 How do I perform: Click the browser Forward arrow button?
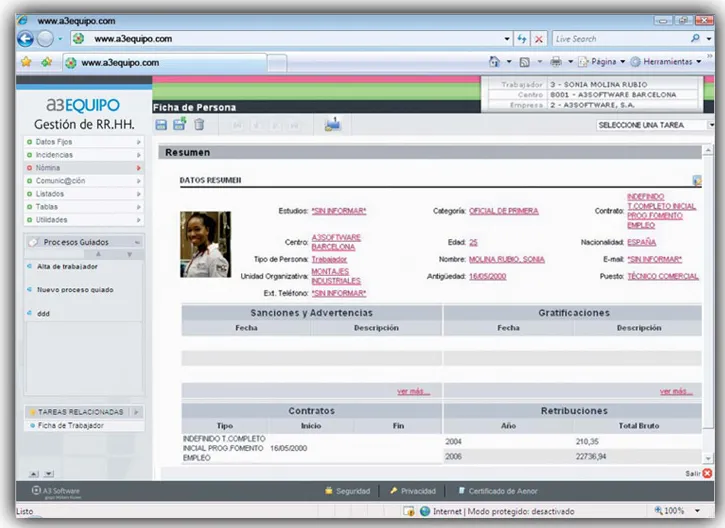tap(45, 39)
